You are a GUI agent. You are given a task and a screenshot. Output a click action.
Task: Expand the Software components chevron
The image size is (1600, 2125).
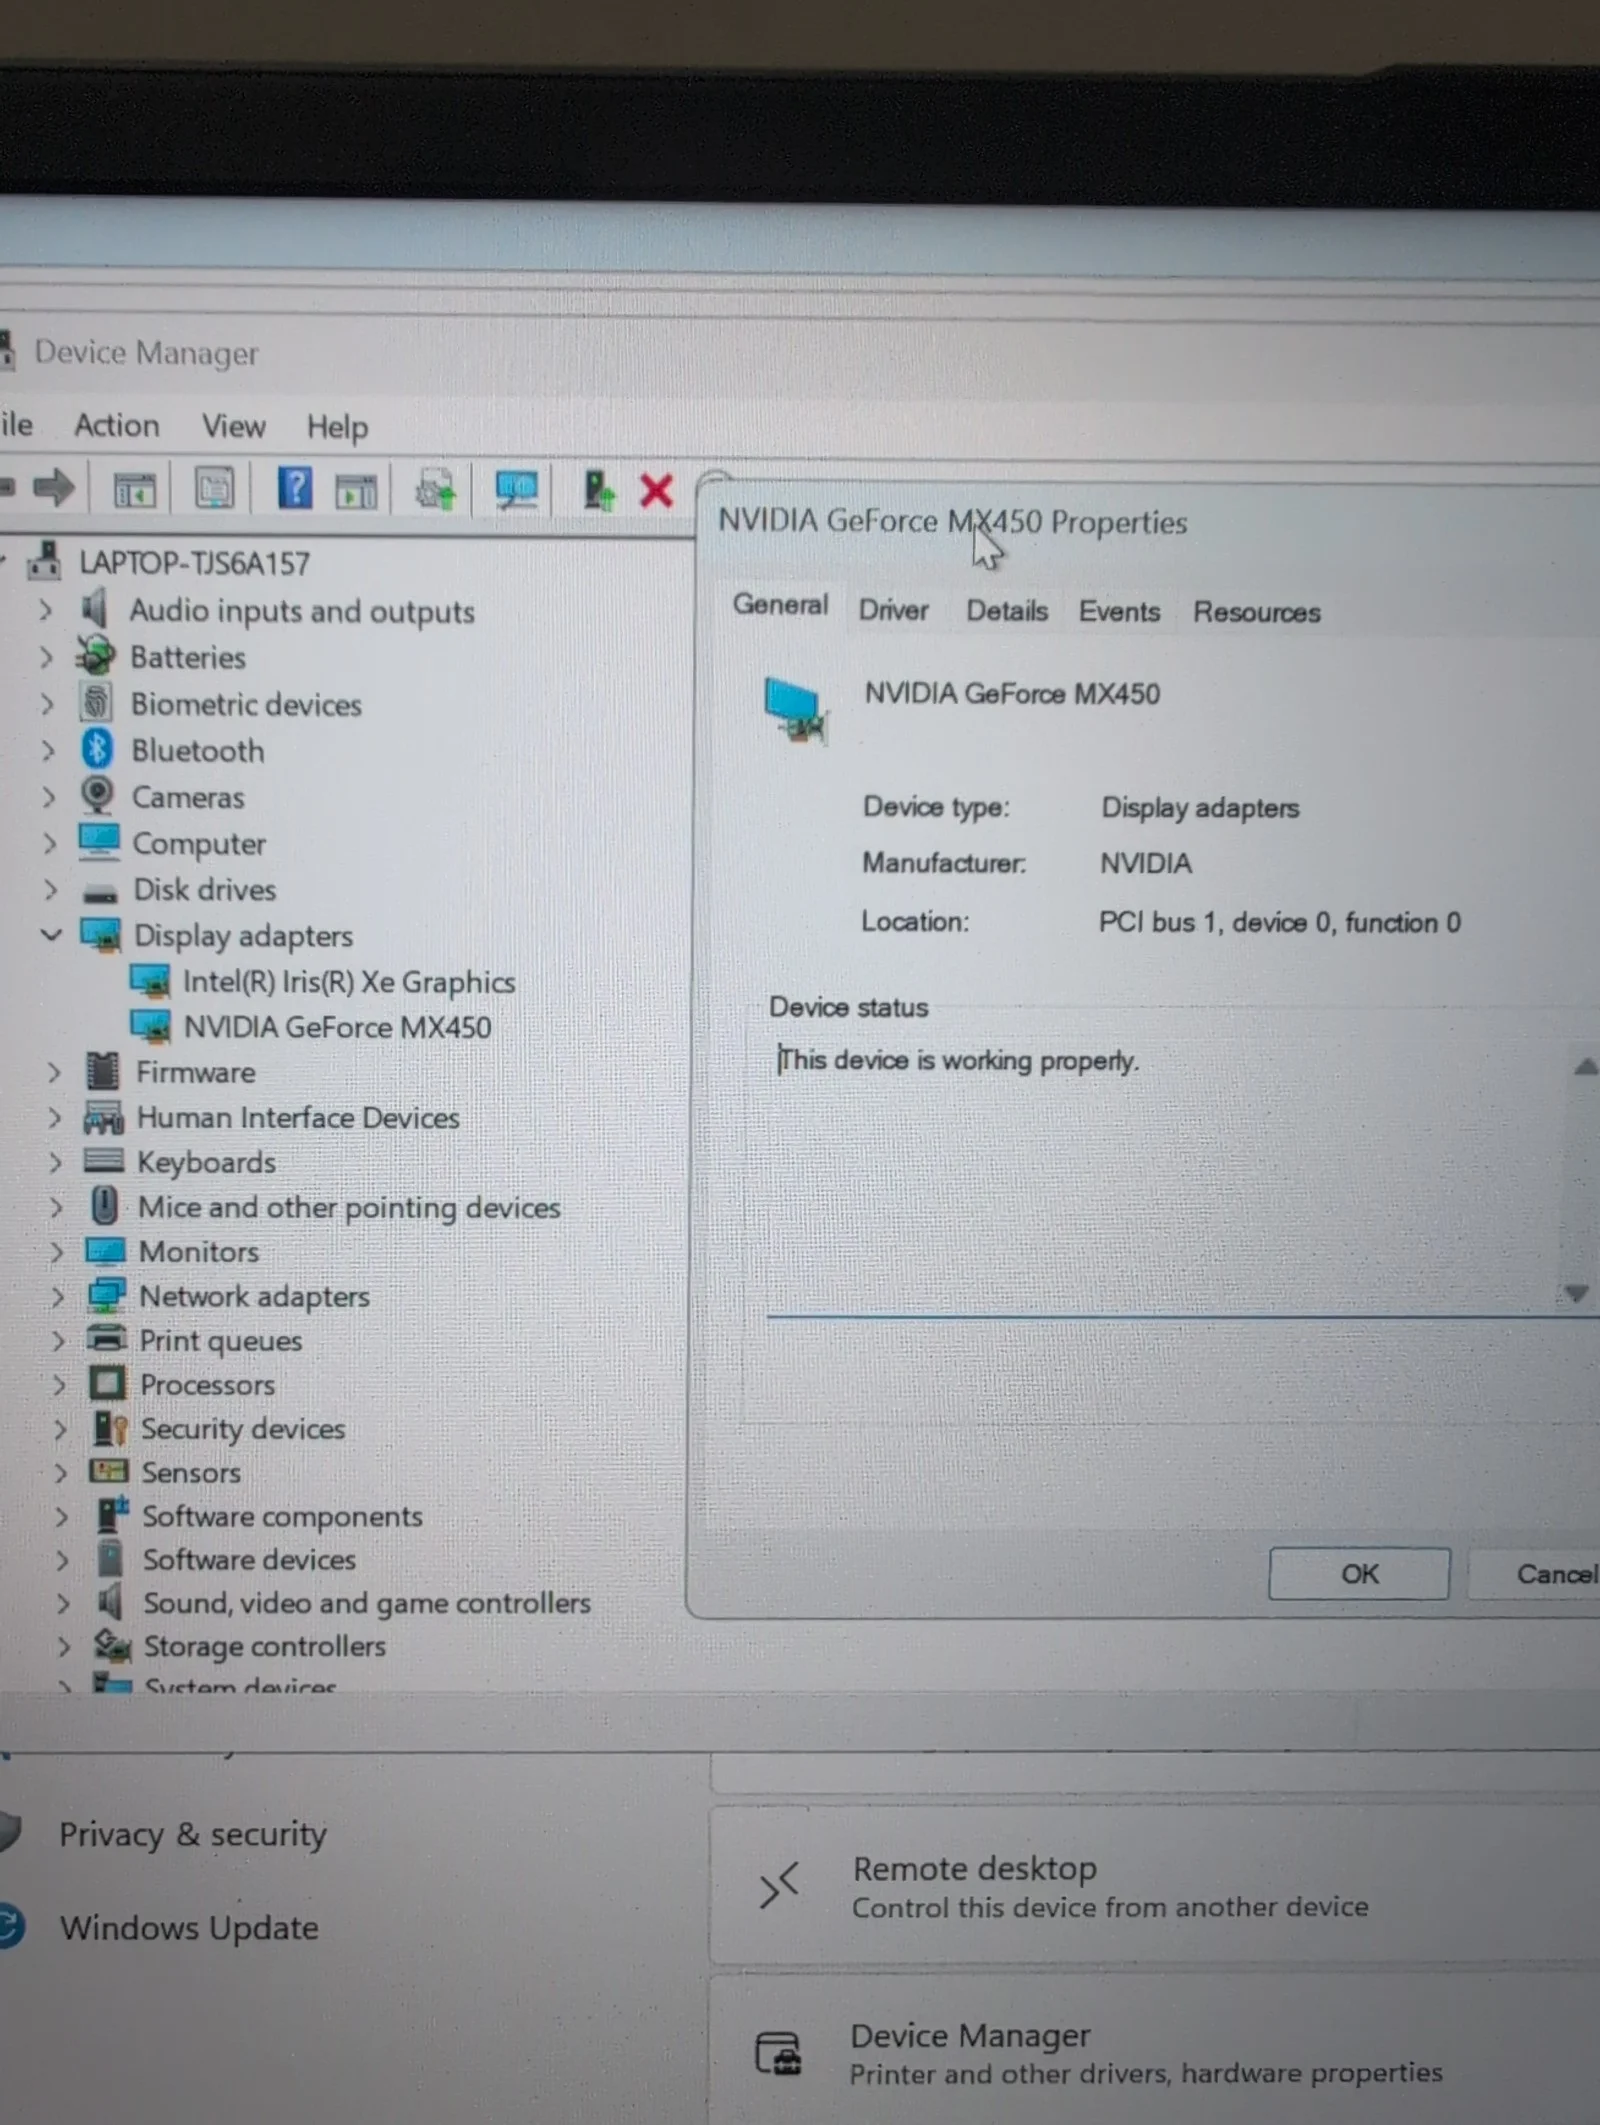(61, 1516)
